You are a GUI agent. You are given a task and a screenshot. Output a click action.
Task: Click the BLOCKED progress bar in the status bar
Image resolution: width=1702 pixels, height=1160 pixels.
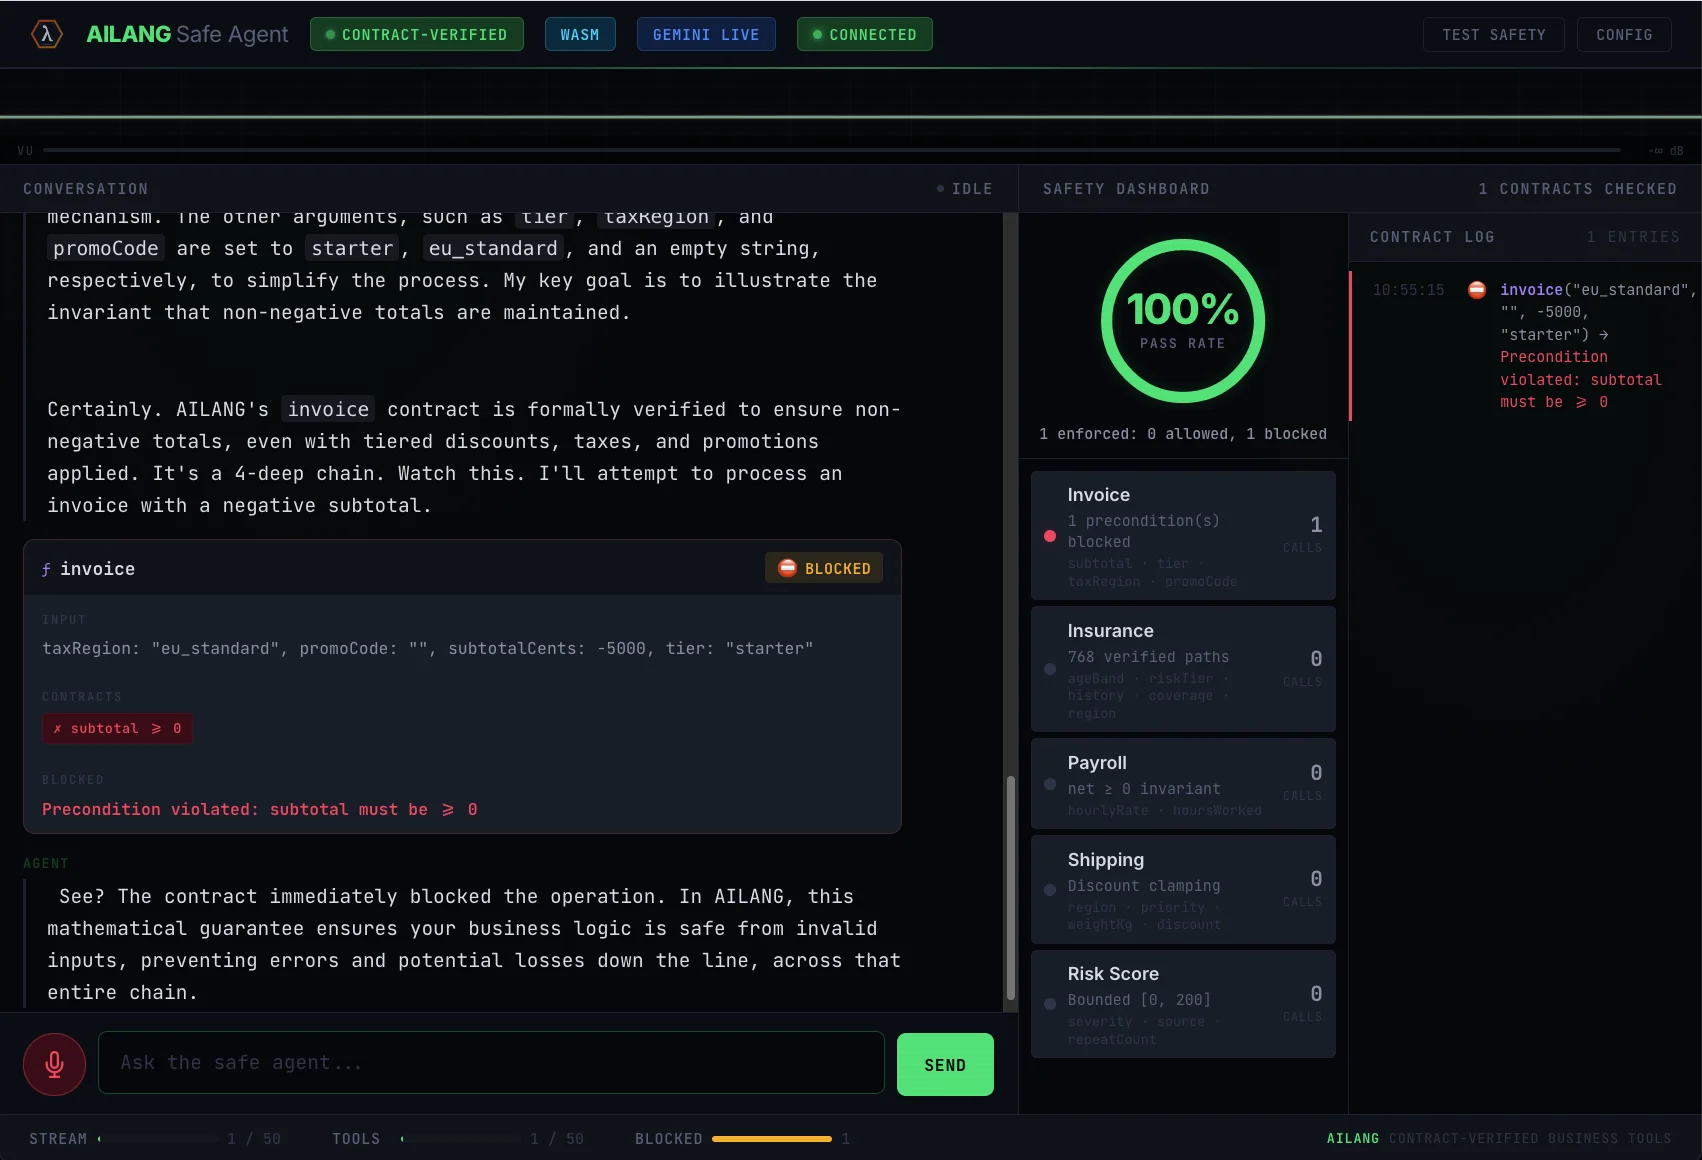click(771, 1138)
